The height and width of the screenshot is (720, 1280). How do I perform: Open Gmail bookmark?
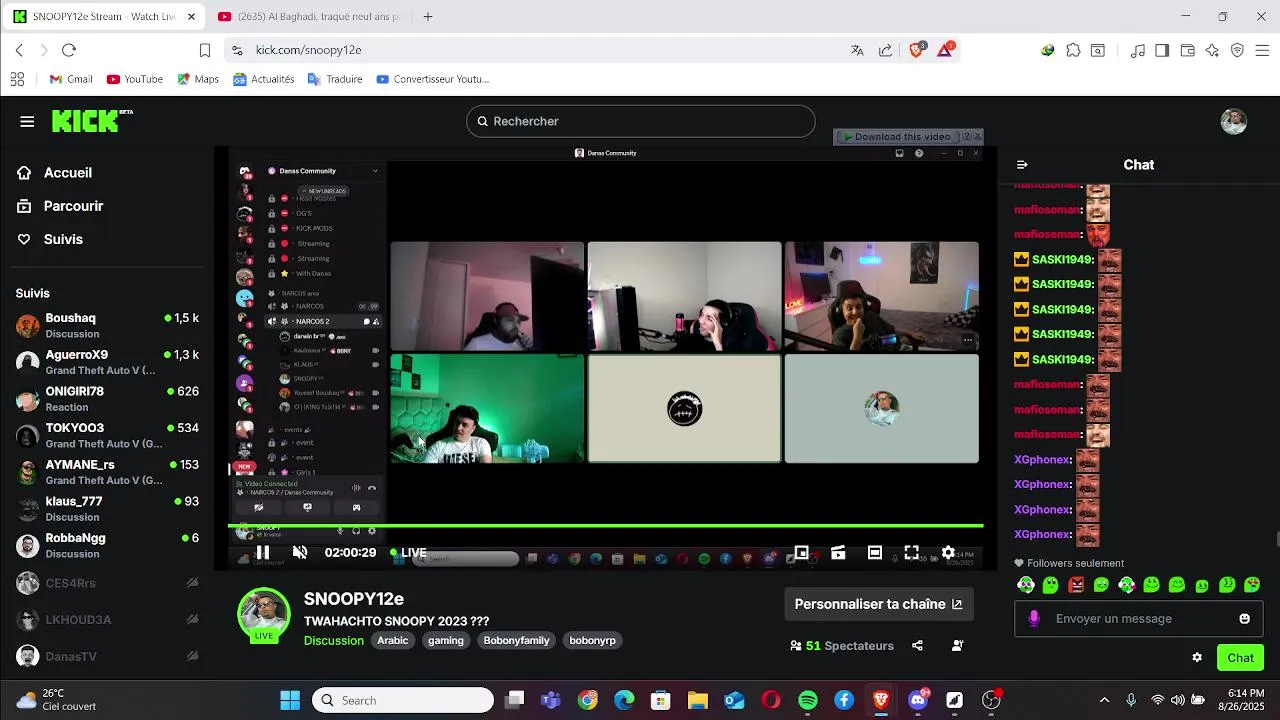pyautogui.click(x=71, y=79)
